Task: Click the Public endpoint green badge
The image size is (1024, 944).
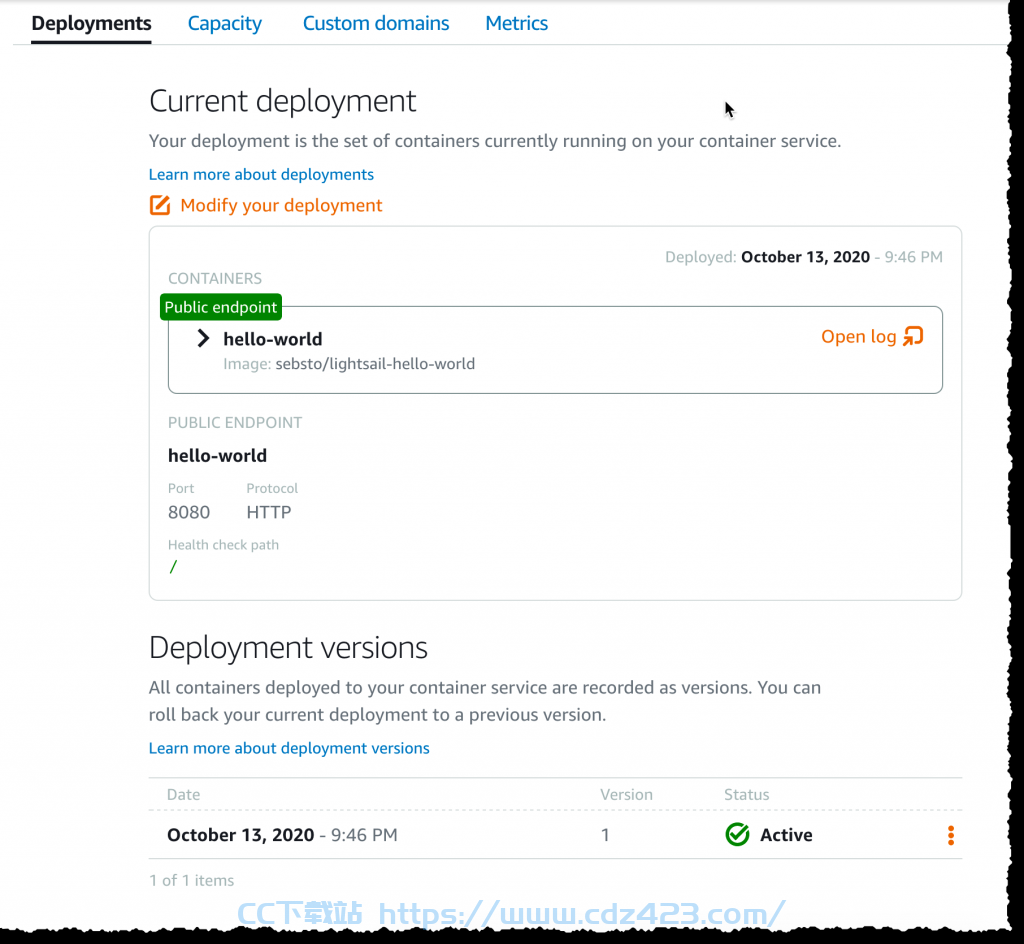Action: (221, 307)
